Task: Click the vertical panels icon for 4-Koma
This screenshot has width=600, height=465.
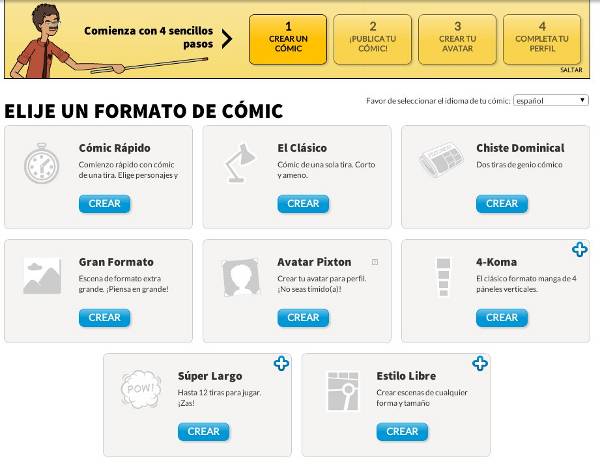Action: (443, 277)
